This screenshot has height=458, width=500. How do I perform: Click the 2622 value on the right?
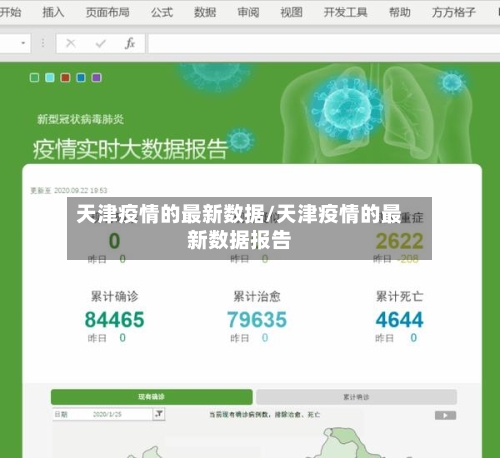click(x=399, y=241)
